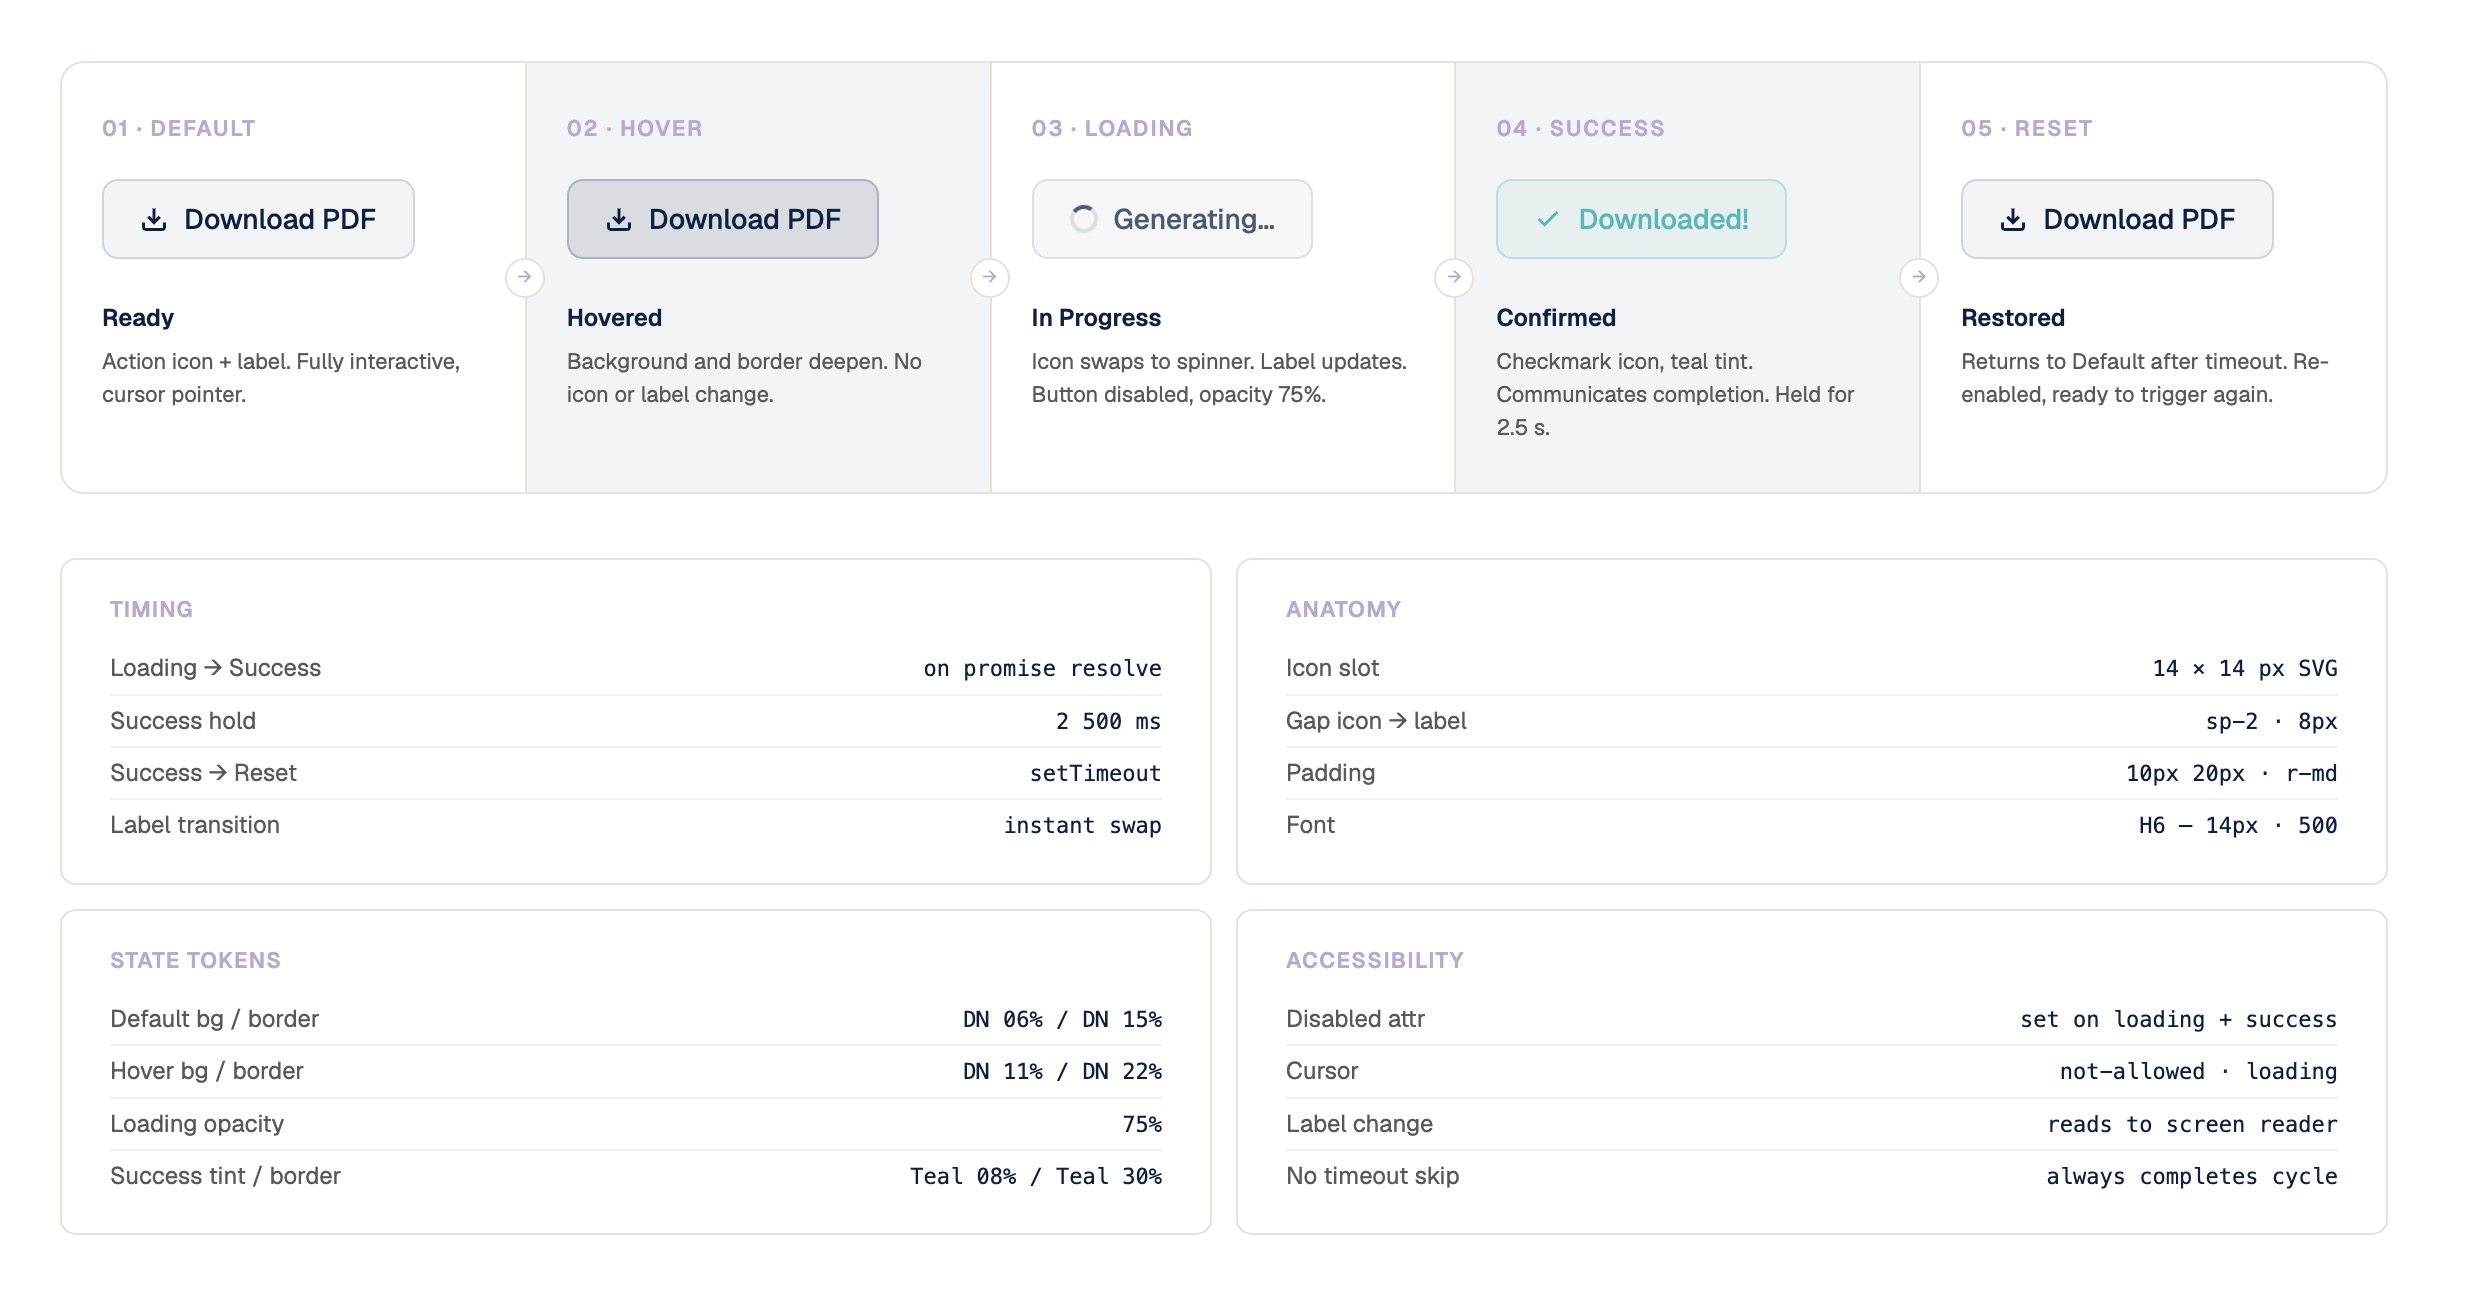Click the "75%" value in State Tokens

(1142, 1124)
